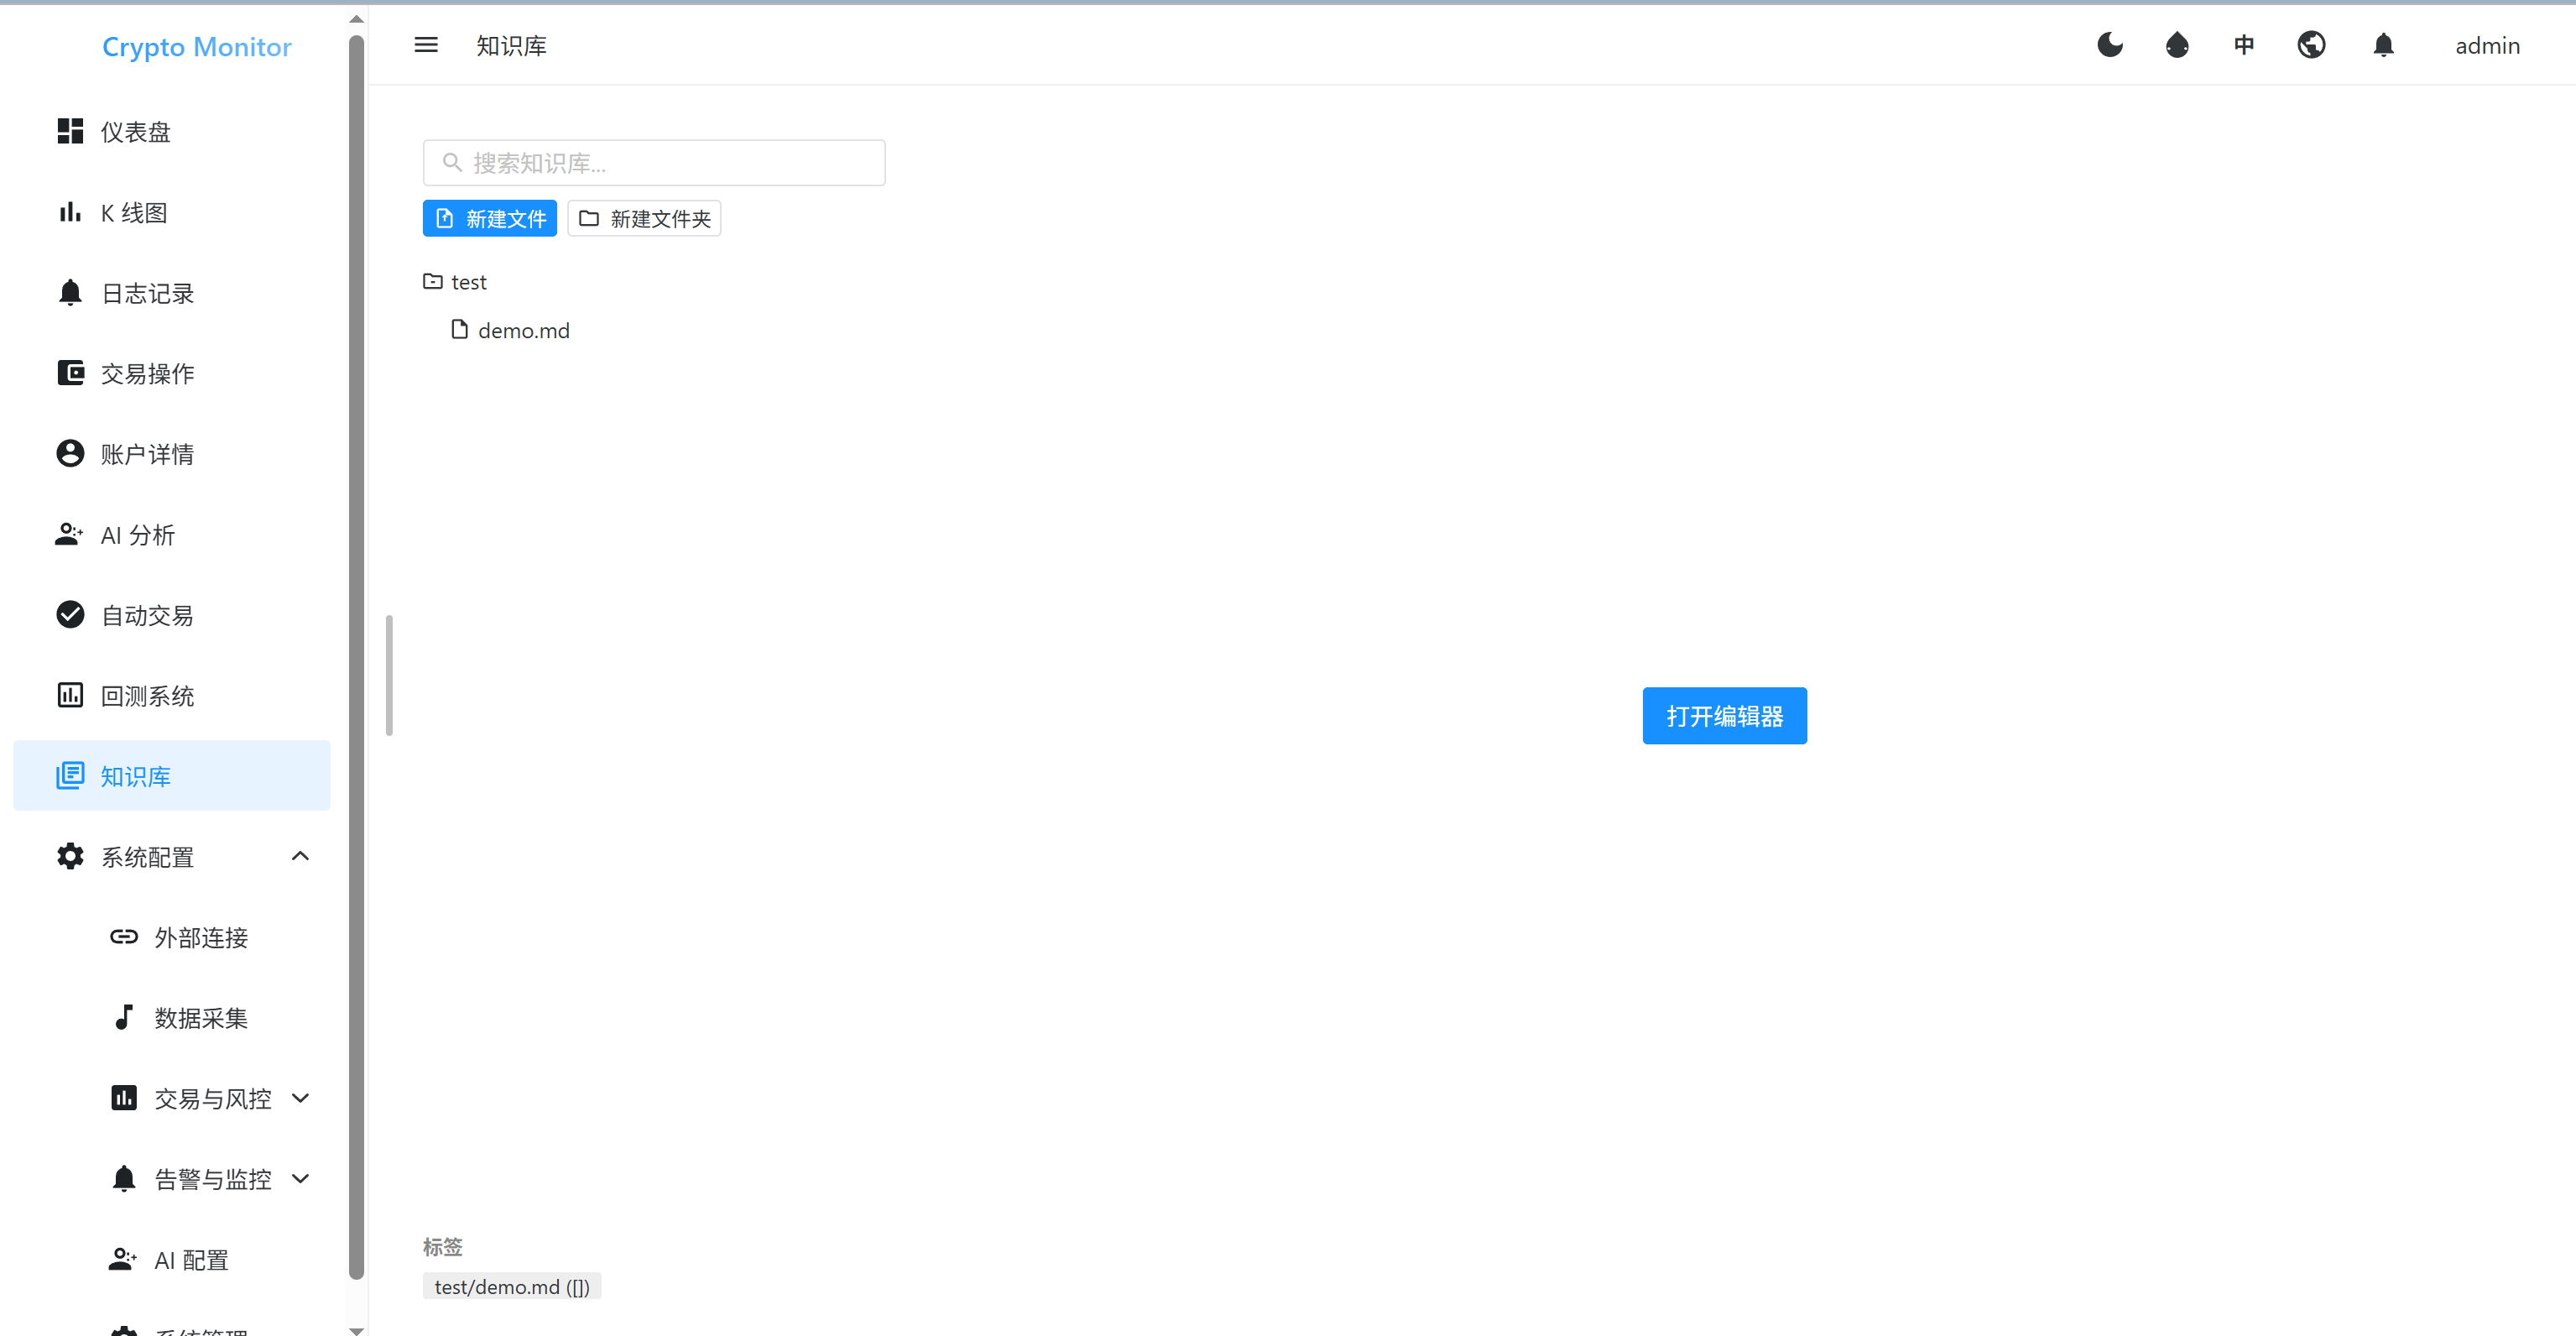This screenshot has width=2576, height=1336.
Task: Focus the 搜索知识库 search field
Action: click(654, 163)
